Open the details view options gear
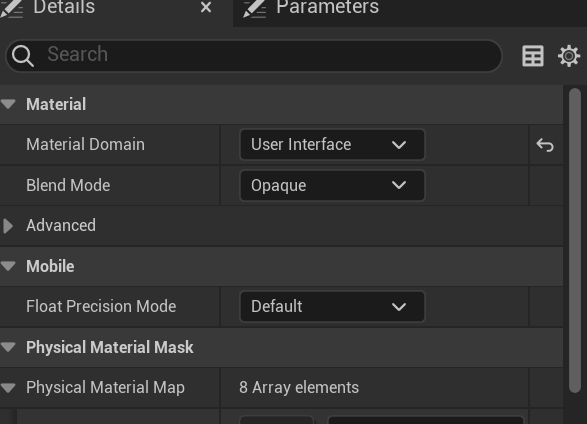Viewport: 587px width, 424px height. pos(569,56)
